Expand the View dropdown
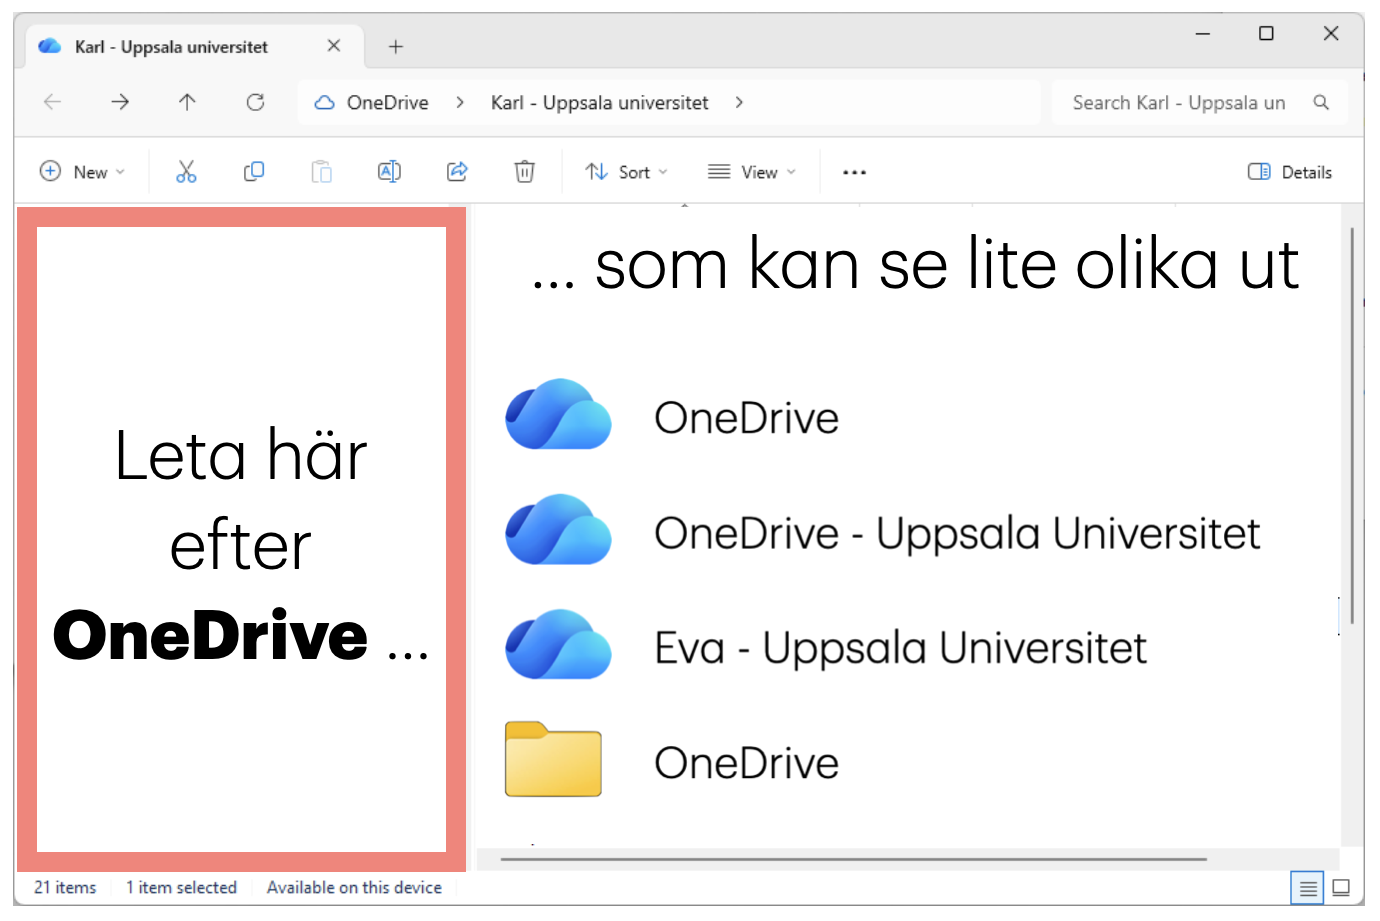Viewport: 1380px width, 921px height. [752, 172]
